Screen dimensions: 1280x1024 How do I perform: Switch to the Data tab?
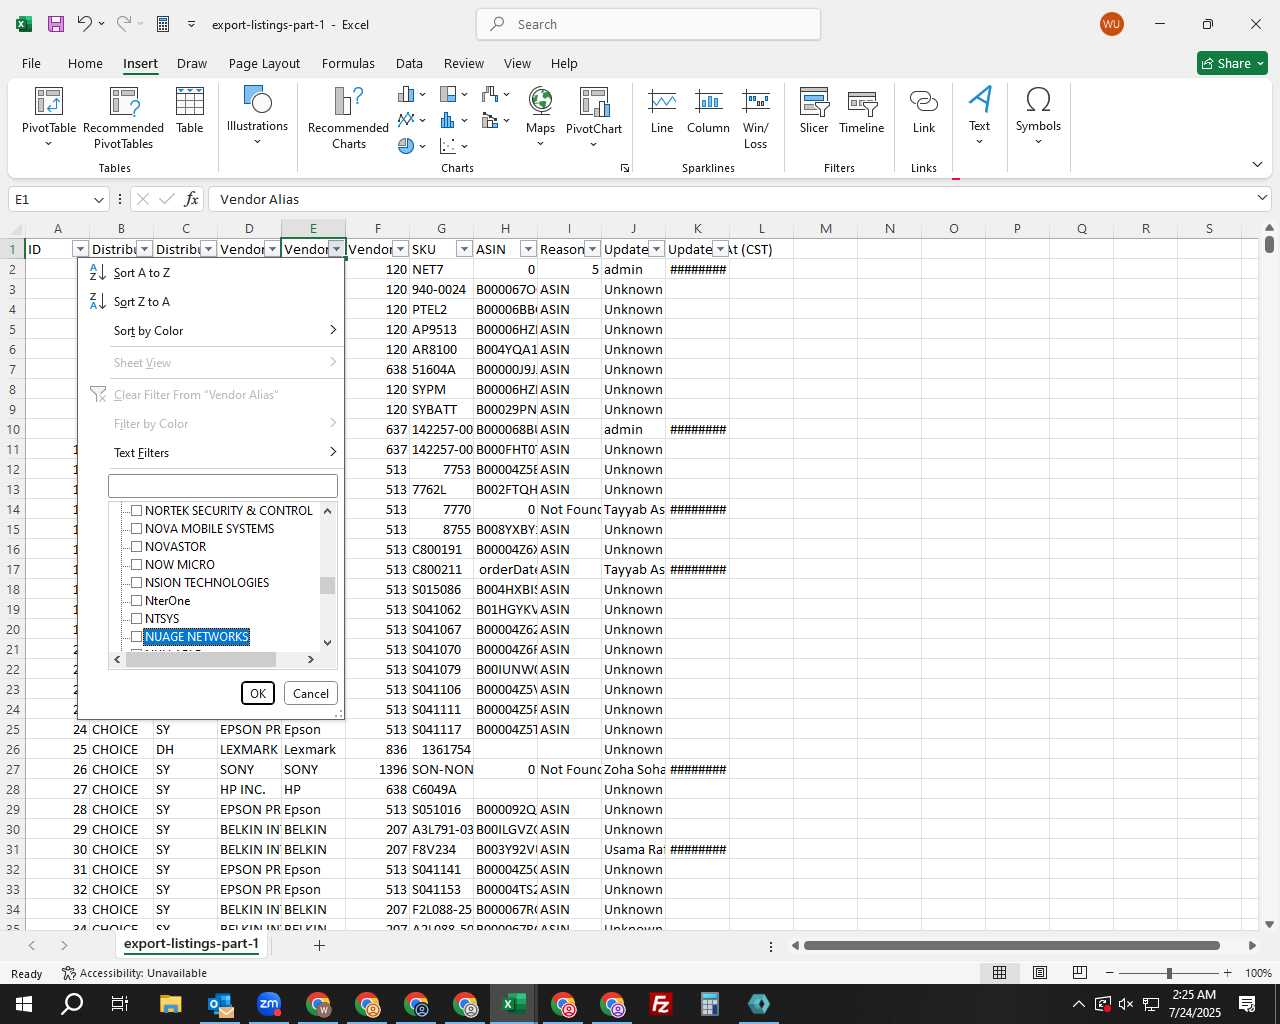click(x=409, y=63)
